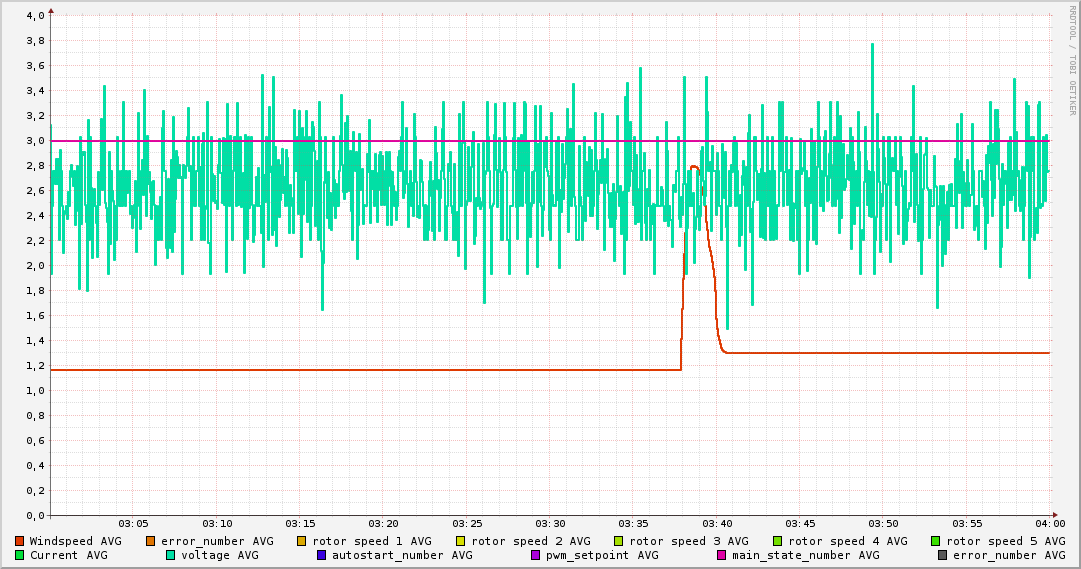This screenshot has width=1081, height=569.
Task: Click the green Current AVG swatch
Action: (x=20, y=555)
